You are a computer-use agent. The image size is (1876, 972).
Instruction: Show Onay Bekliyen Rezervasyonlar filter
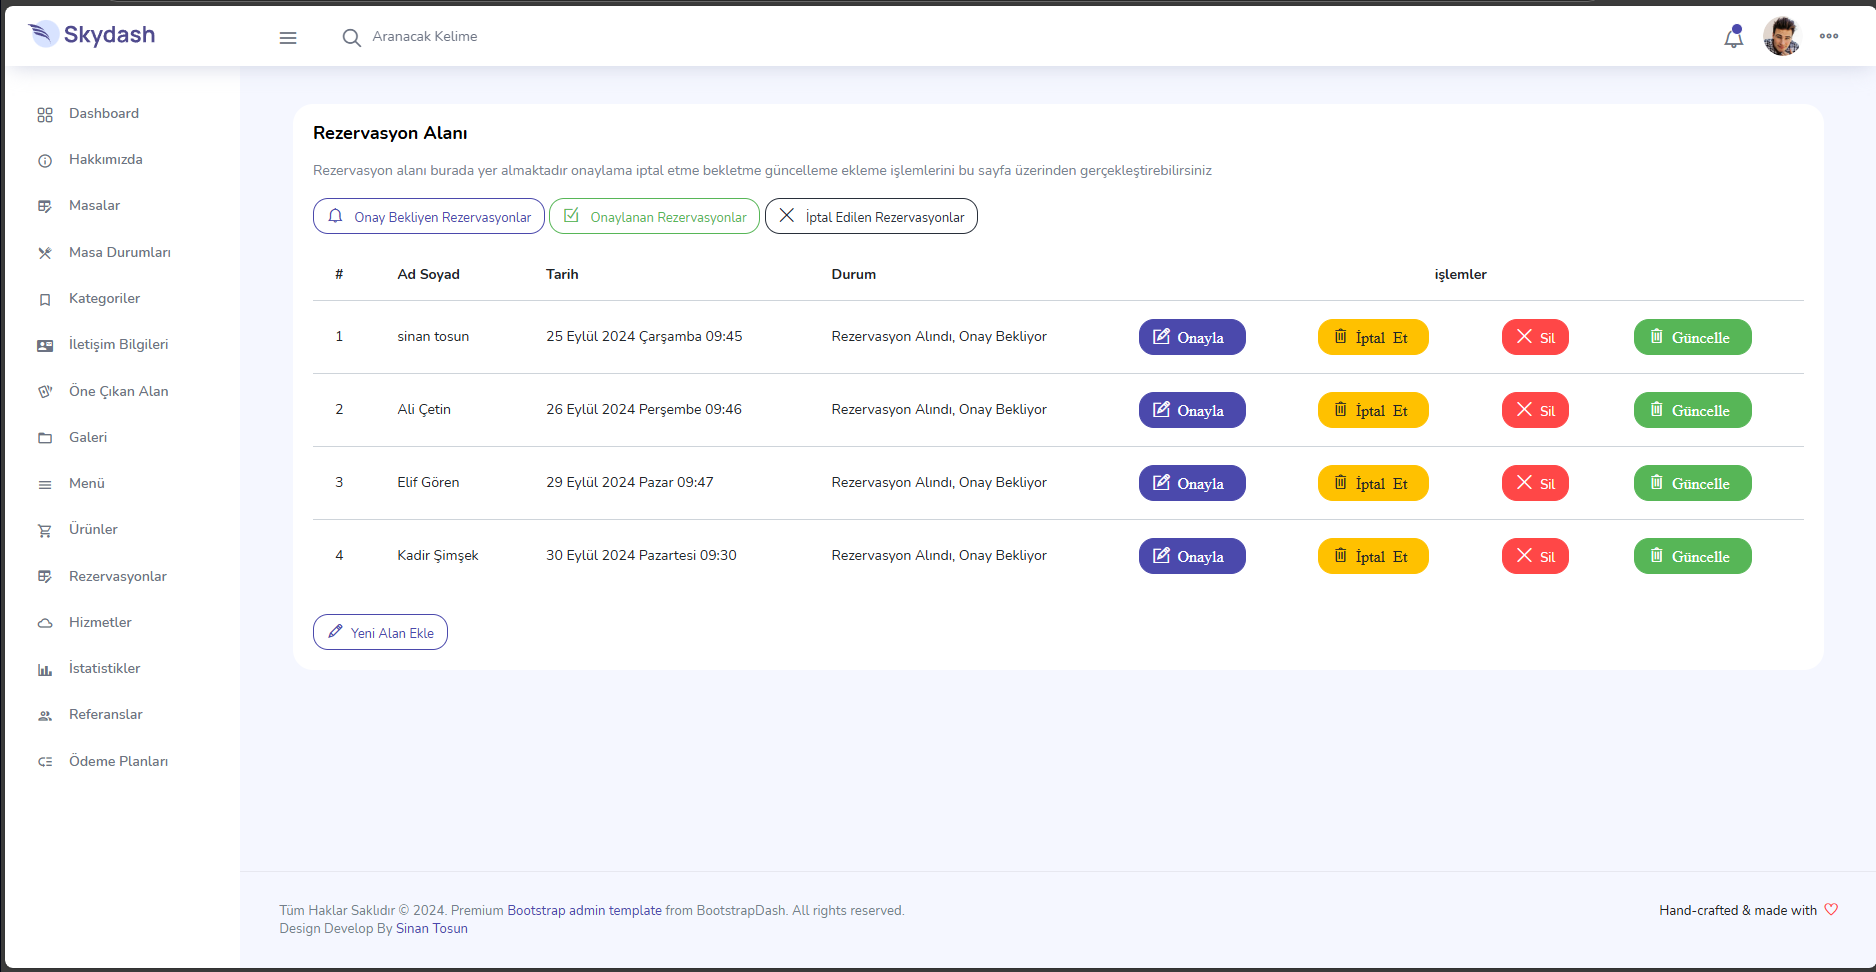[429, 216]
